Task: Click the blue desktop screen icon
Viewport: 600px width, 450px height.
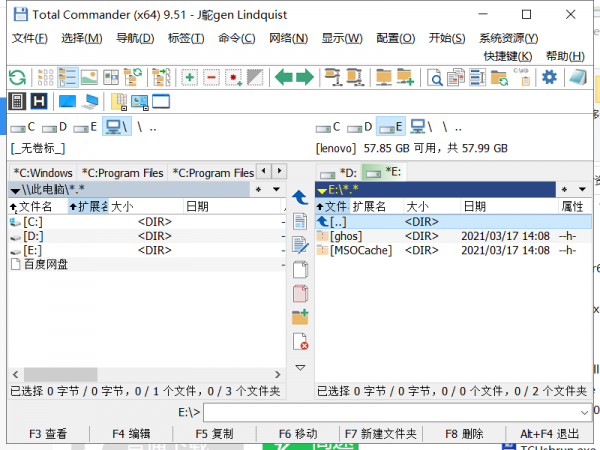Action: (67, 101)
